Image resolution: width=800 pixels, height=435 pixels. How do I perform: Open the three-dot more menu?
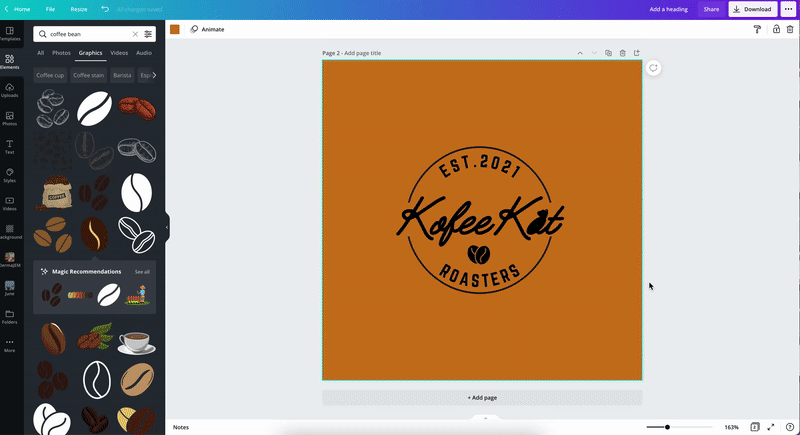tap(789, 9)
